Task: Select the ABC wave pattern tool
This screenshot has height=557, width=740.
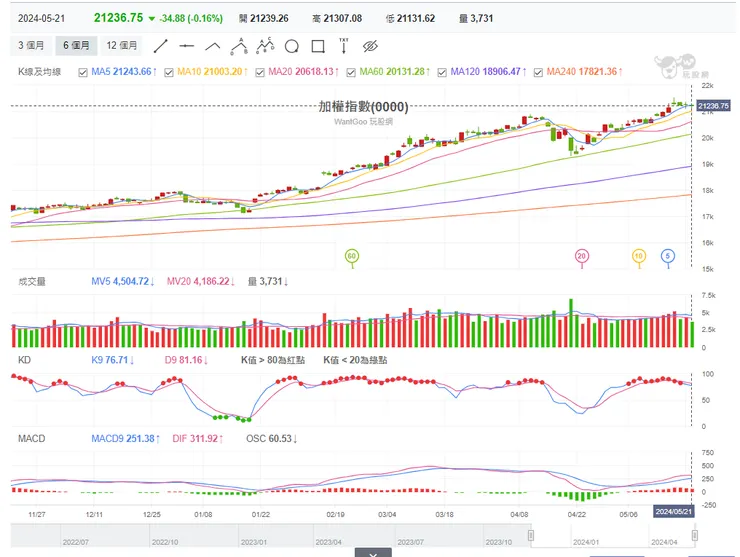Action: point(265,46)
